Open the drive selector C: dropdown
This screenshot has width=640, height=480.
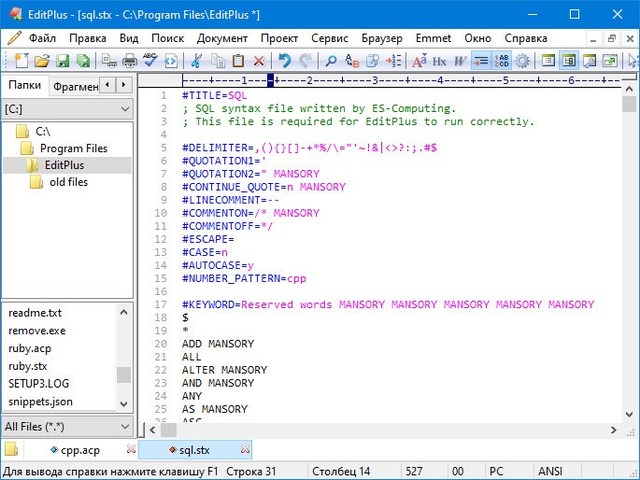[67, 108]
